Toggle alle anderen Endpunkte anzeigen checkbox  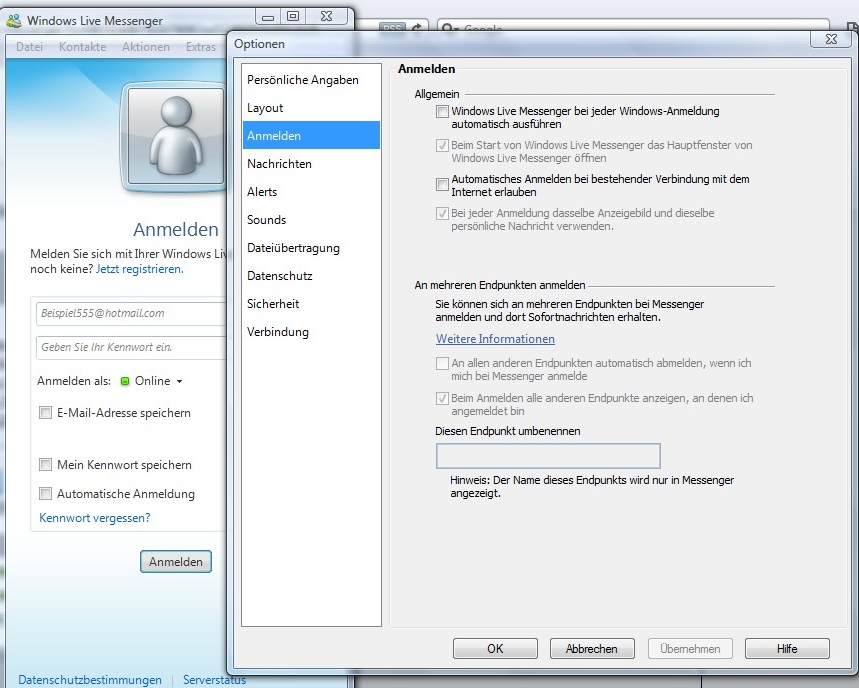coord(442,398)
